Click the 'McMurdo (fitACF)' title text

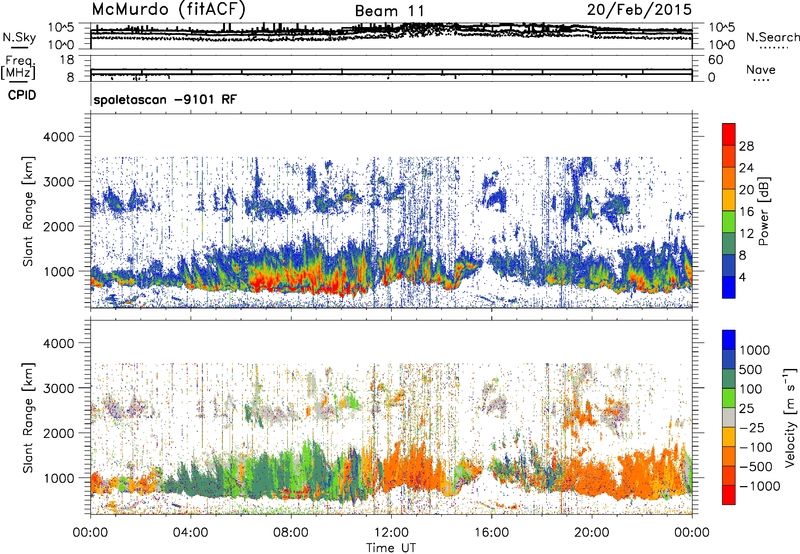click(x=169, y=9)
